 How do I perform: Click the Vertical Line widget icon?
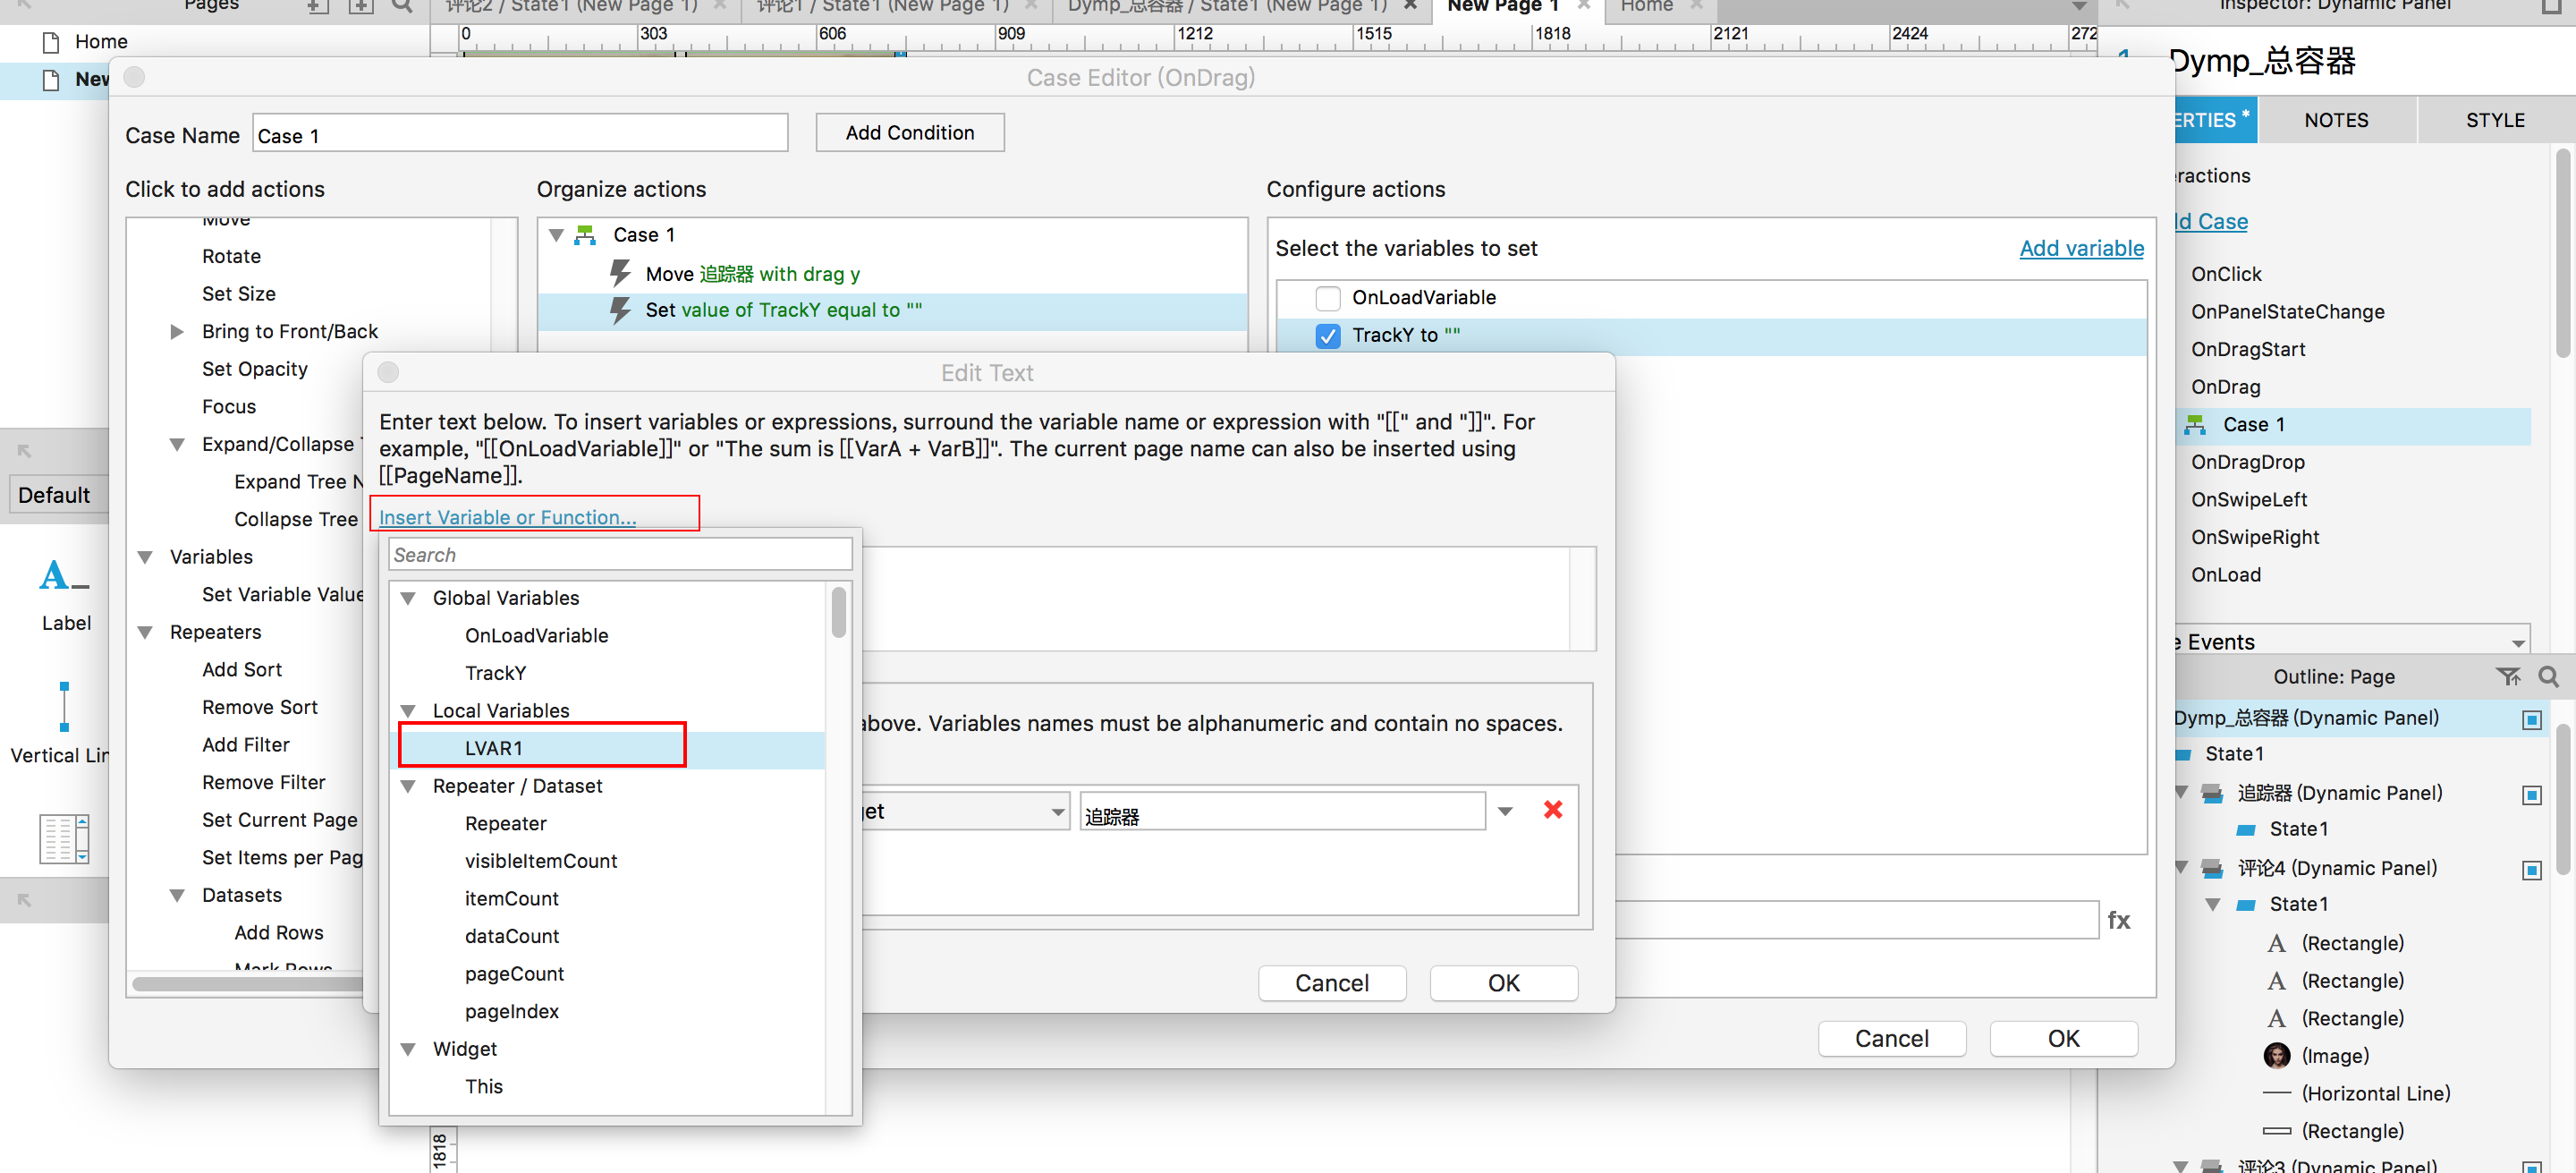[65, 707]
